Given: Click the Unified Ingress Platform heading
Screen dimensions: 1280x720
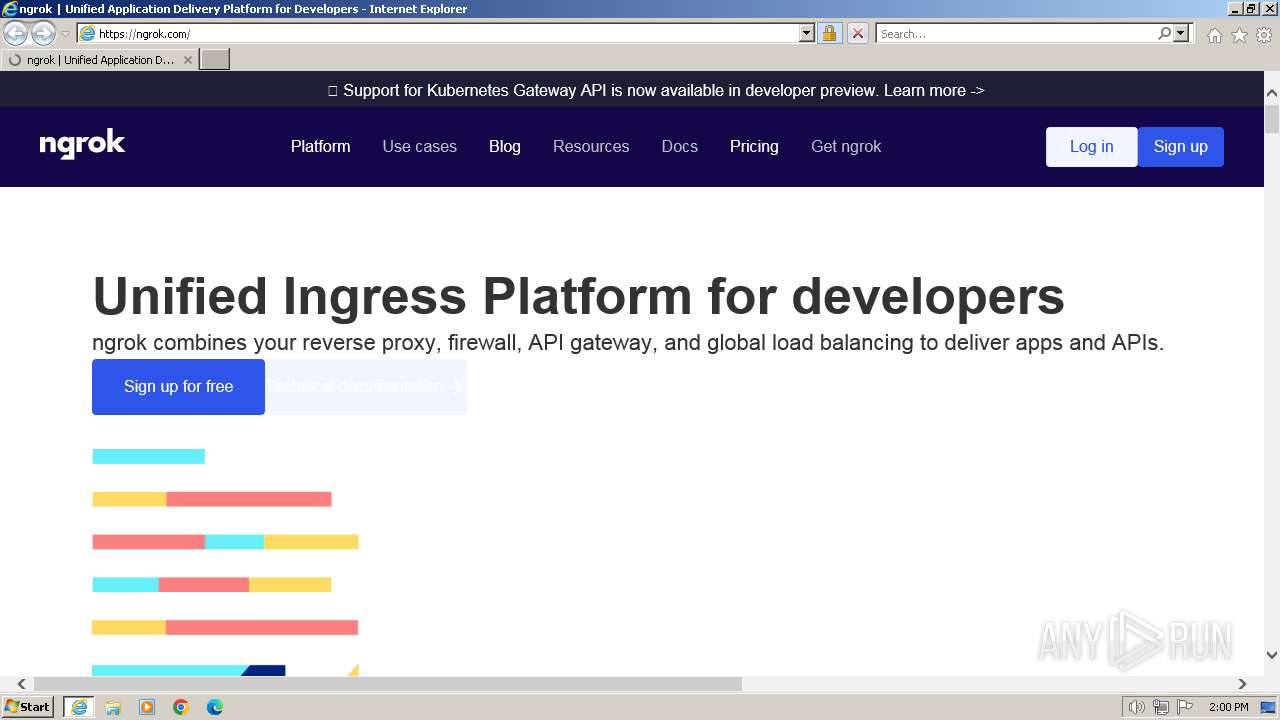Looking at the screenshot, I should pyautogui.click(x=578, y=296).
